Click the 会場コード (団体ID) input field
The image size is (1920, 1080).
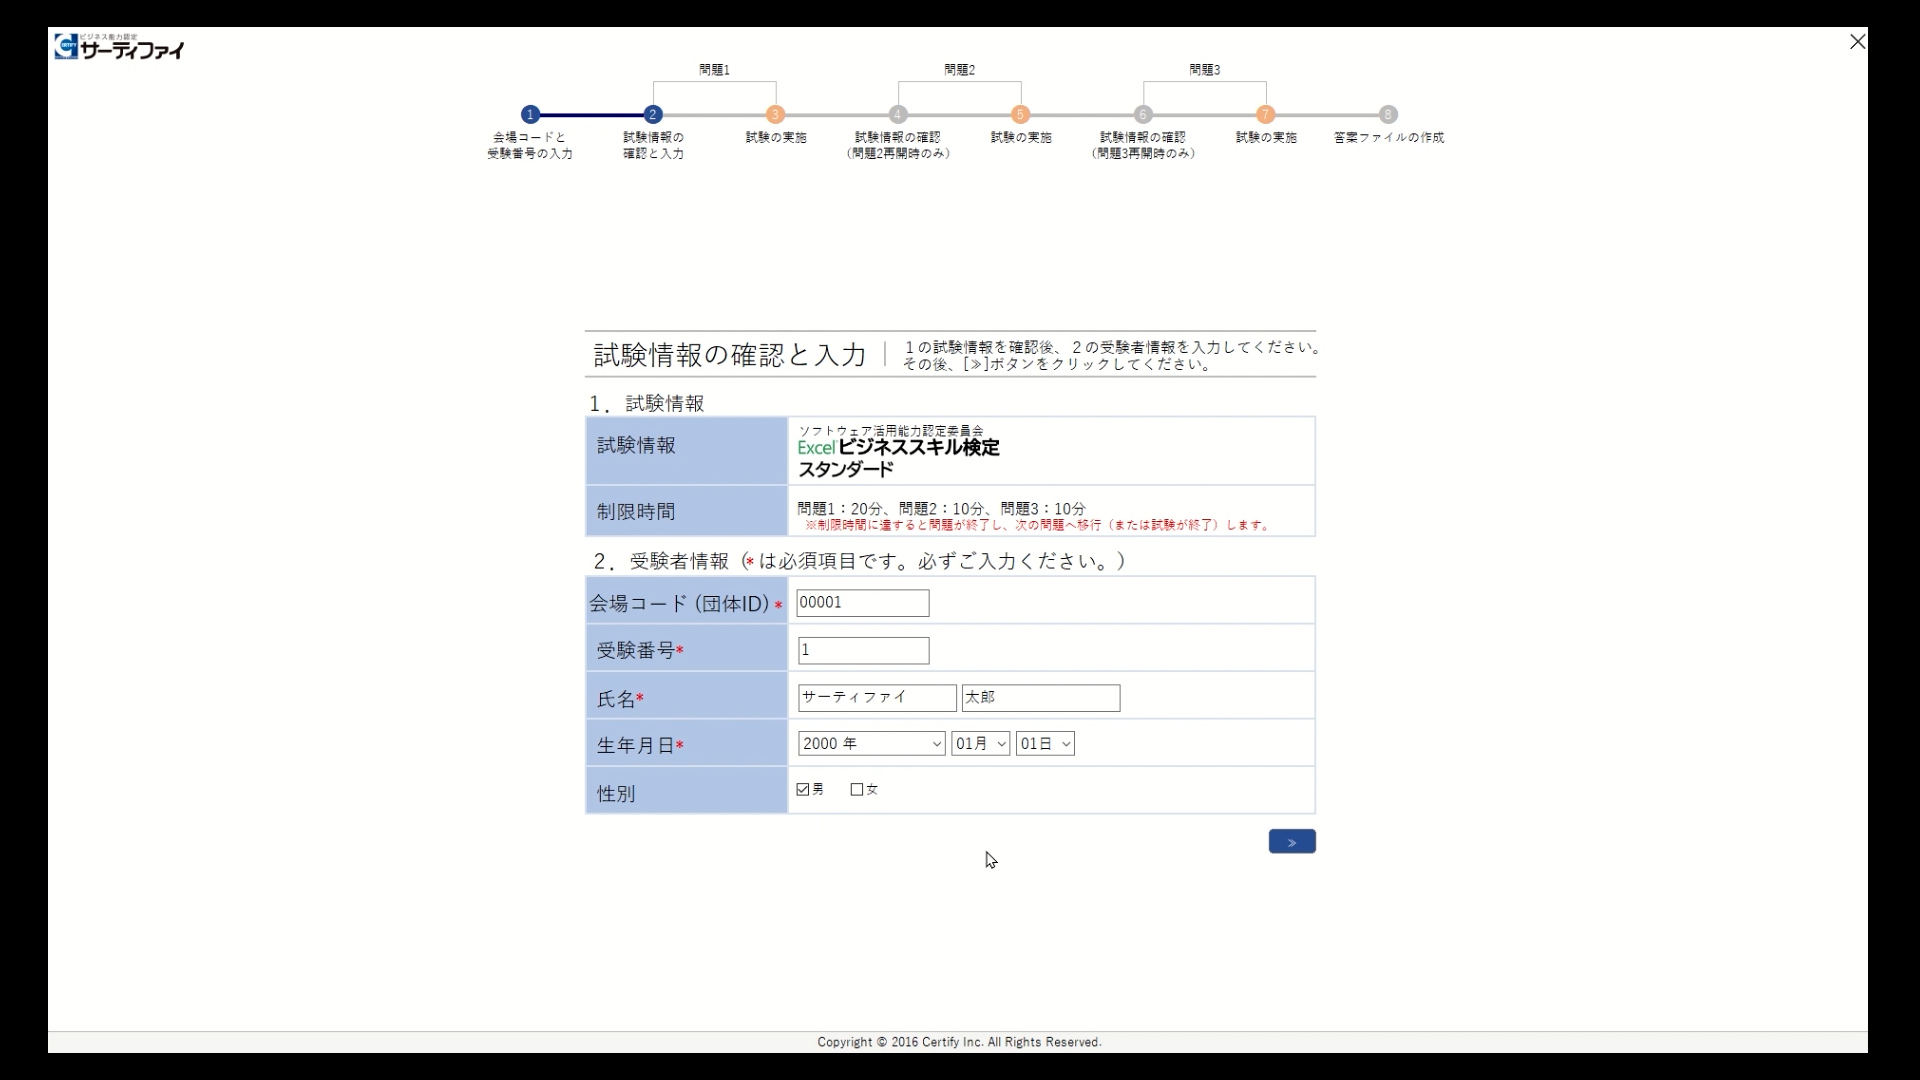(x=862, y=603)
